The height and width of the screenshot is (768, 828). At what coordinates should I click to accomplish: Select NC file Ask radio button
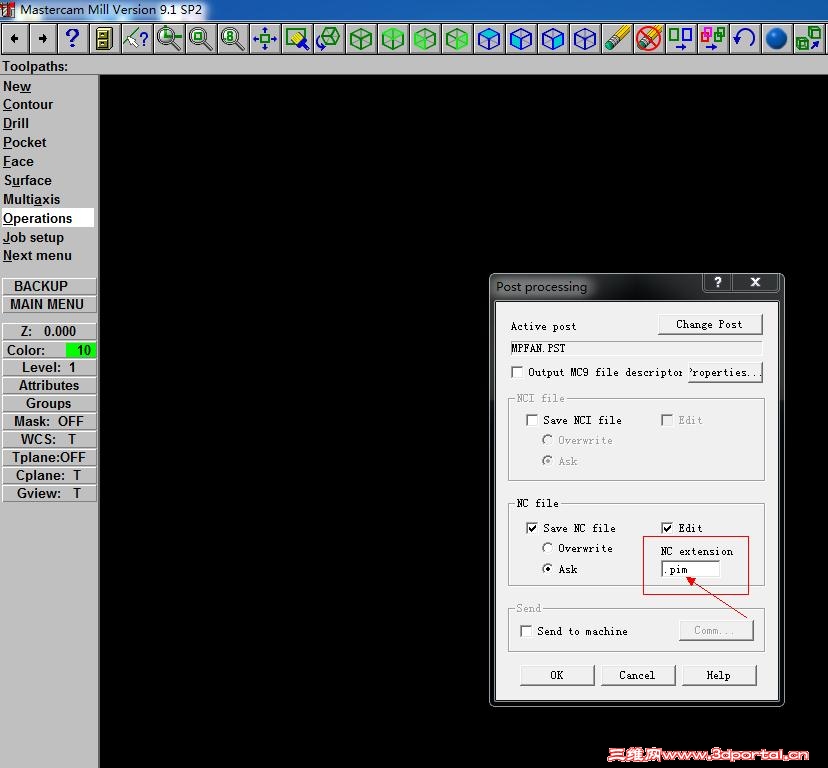pos(548,568)
